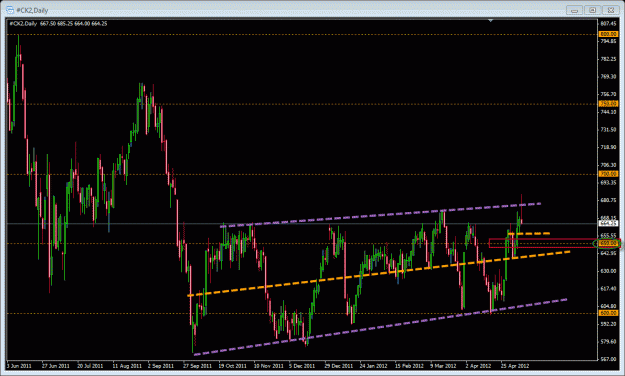Image resolution: width=625 pixels, height=376 pixels.
Task: Click the orange 600.00 price level label
Action: [608, 313]
